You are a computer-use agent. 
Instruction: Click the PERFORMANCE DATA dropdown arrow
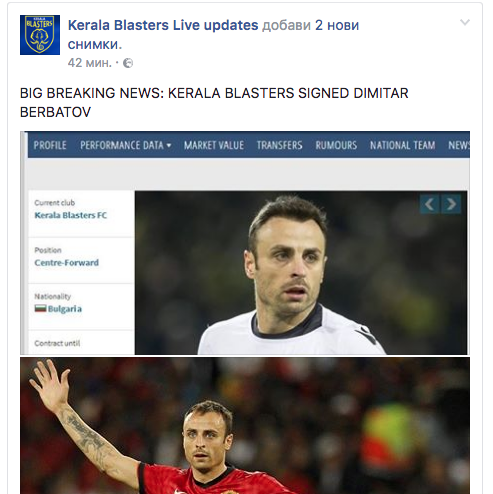[x=169, y=145]
